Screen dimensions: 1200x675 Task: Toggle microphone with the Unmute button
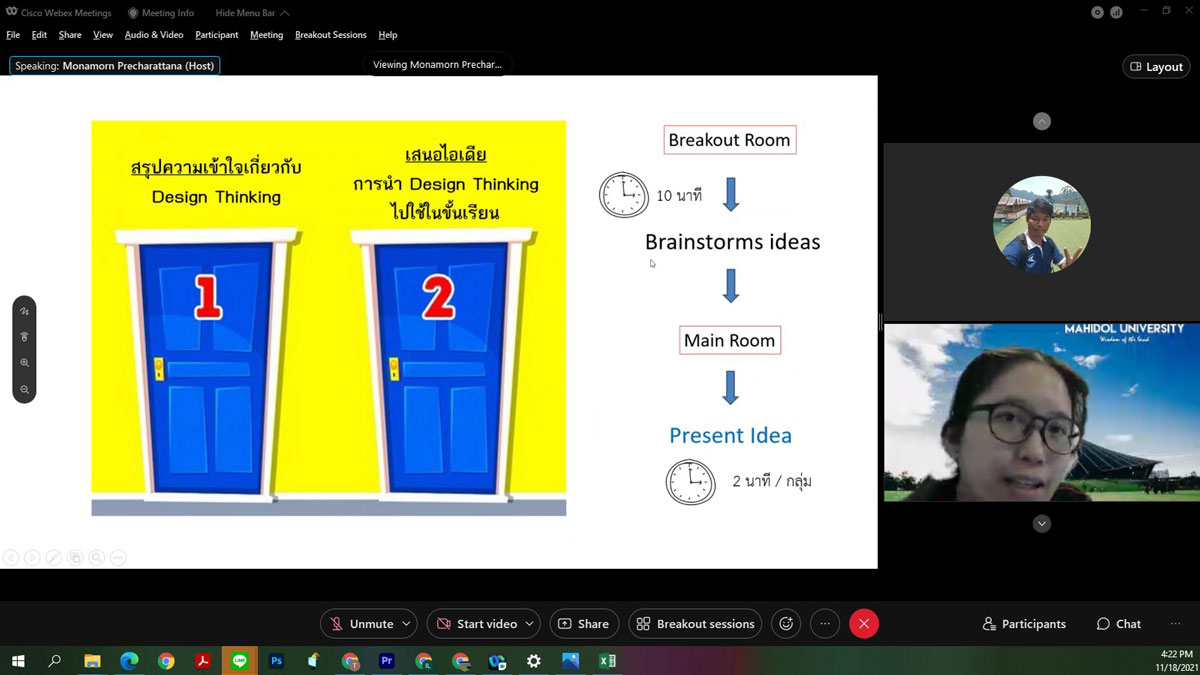point(361,624)
